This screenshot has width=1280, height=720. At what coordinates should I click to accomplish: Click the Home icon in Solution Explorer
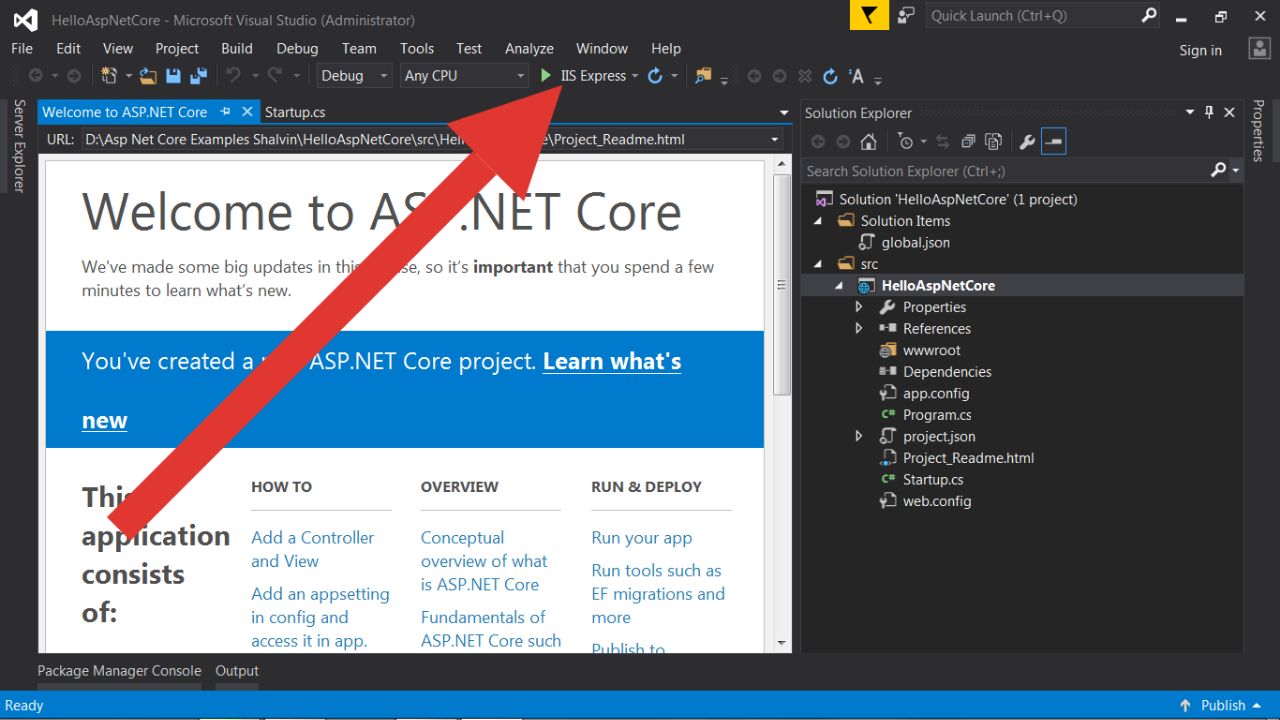tap(869, 142)
